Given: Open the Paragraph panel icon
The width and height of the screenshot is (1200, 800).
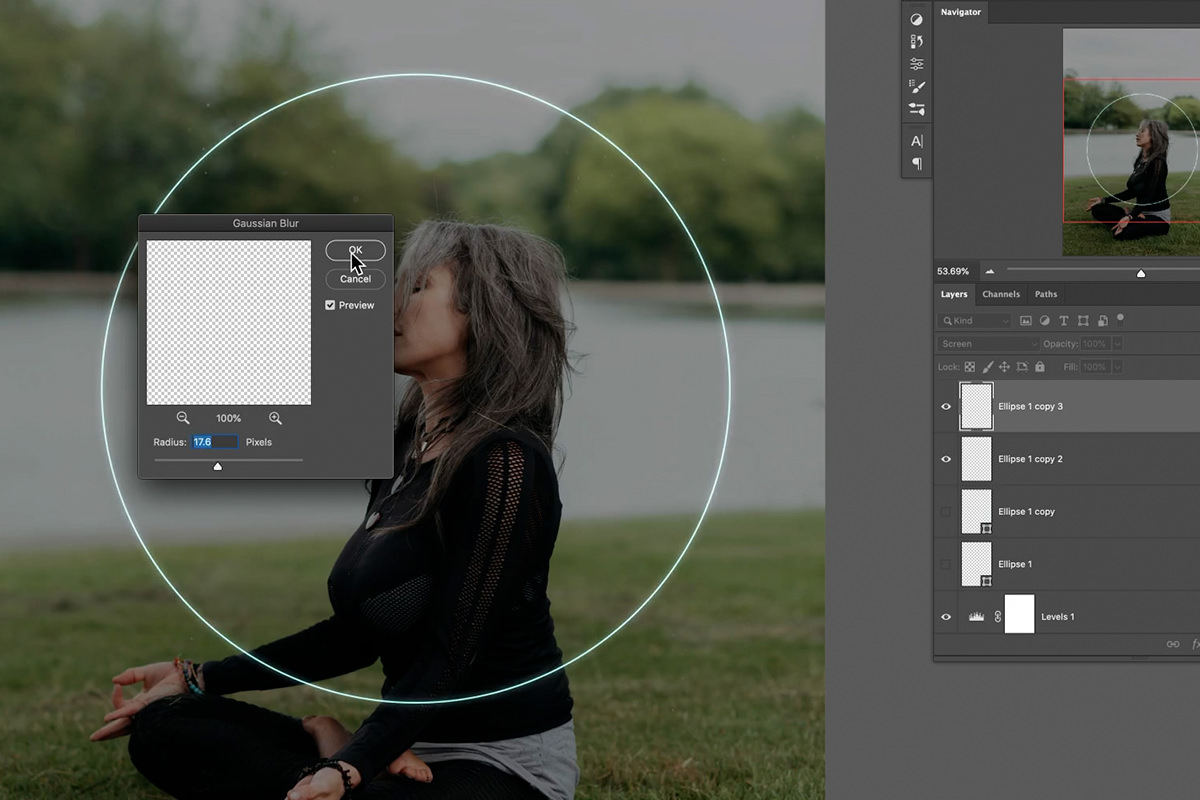Looking at the screenshot, I should coord(917,162).
